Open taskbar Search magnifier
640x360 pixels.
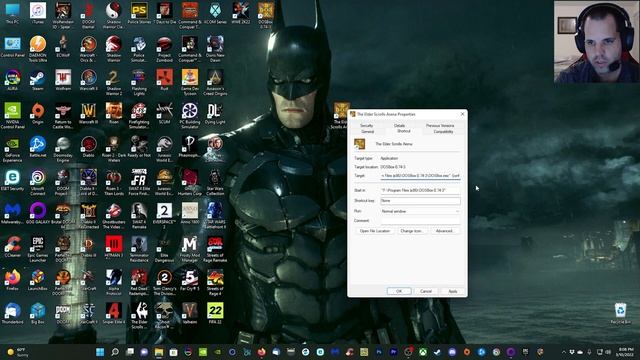[115, 352]
